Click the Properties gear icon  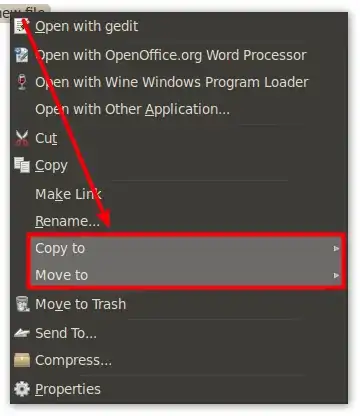22,389
